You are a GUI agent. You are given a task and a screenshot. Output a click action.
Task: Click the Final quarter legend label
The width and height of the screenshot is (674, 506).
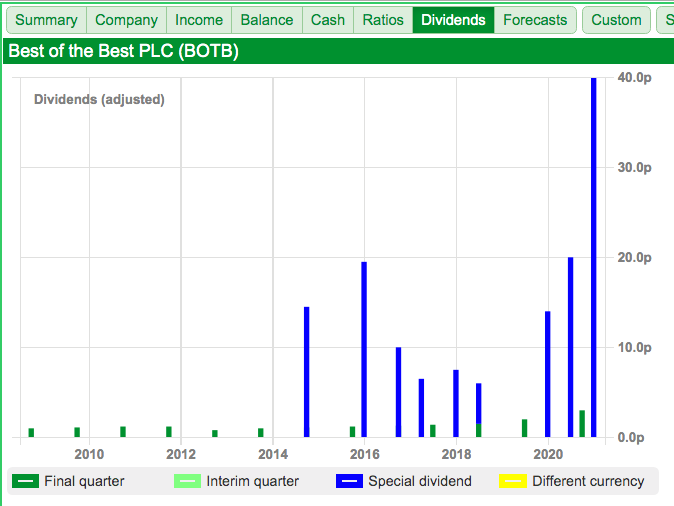click(x=84, y=481)
